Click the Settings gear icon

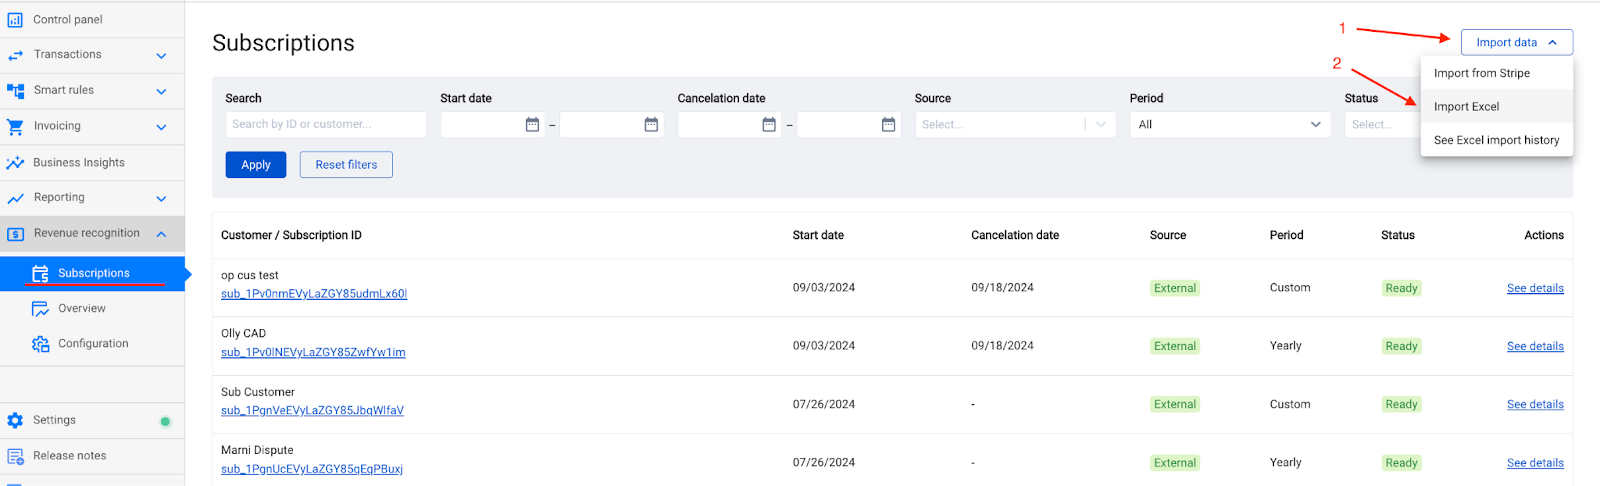tap(15, 421)
